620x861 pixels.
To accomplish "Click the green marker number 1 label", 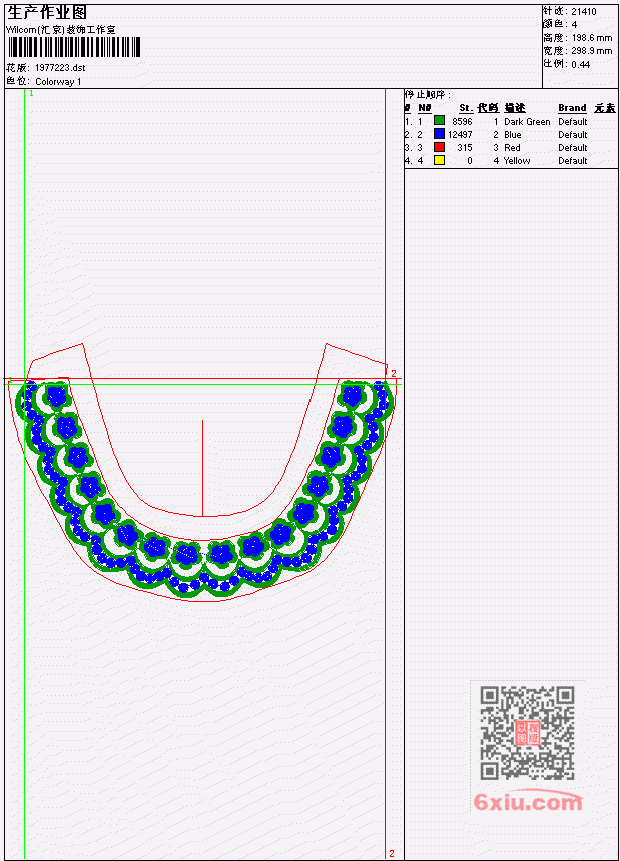I will tap(31, 94).
